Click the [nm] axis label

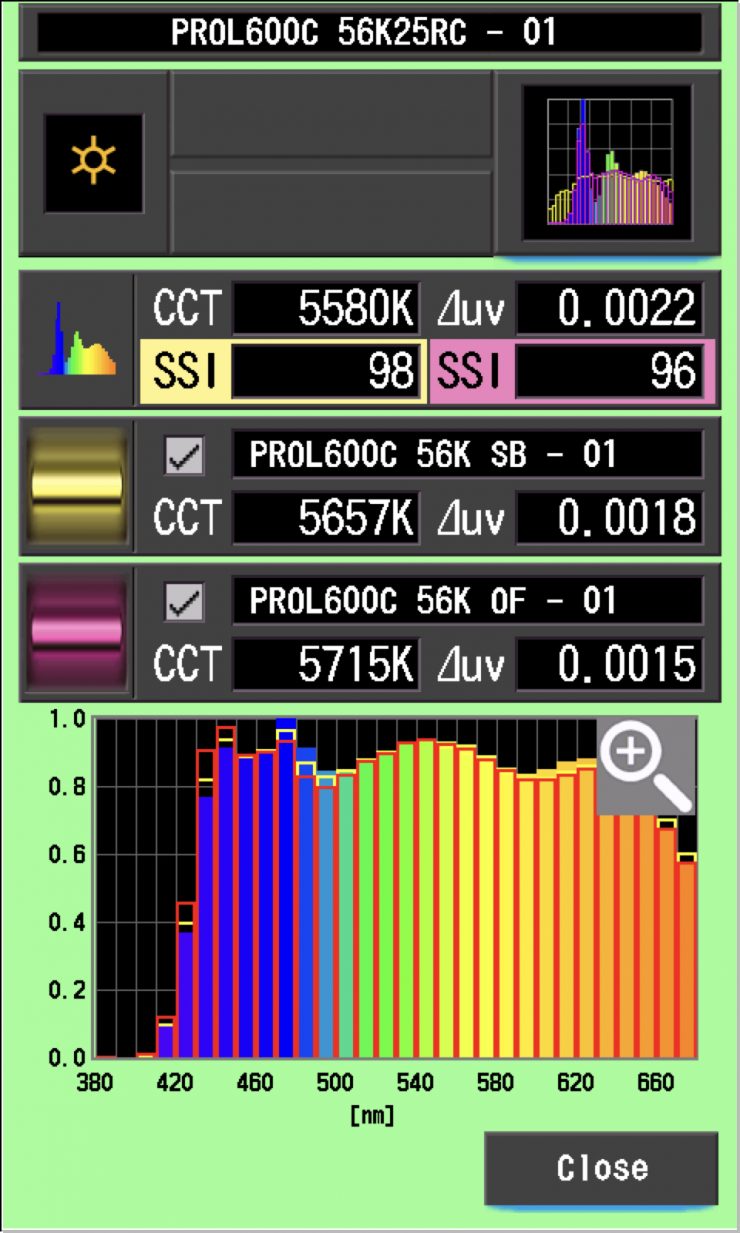click(x=372, y=1114)
